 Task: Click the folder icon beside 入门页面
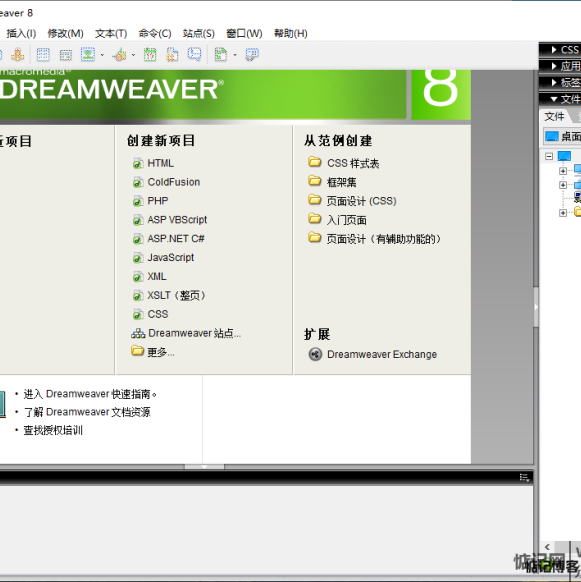pyautogui.click(x=314, y=219)
